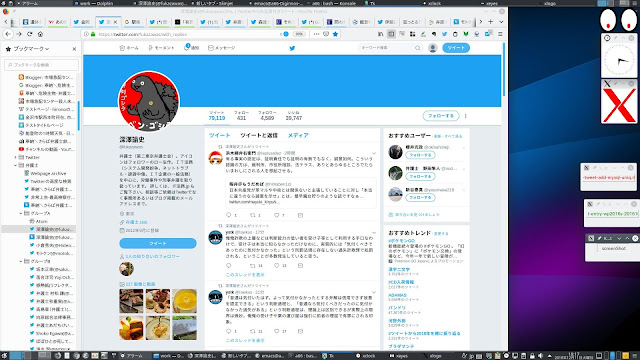Viewport: 640px width, 360px height.
Task: Open the チャンネルの動画 YouTube bookmark
Action: coord(46,149)
